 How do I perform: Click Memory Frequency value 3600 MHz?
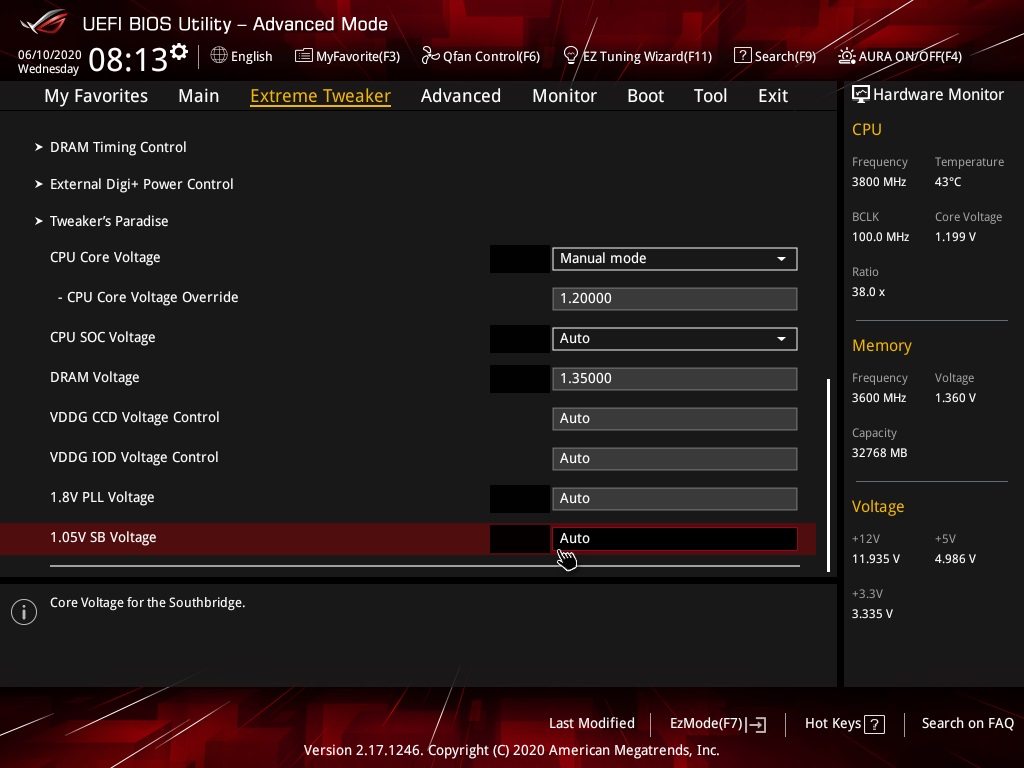(879, 397)
